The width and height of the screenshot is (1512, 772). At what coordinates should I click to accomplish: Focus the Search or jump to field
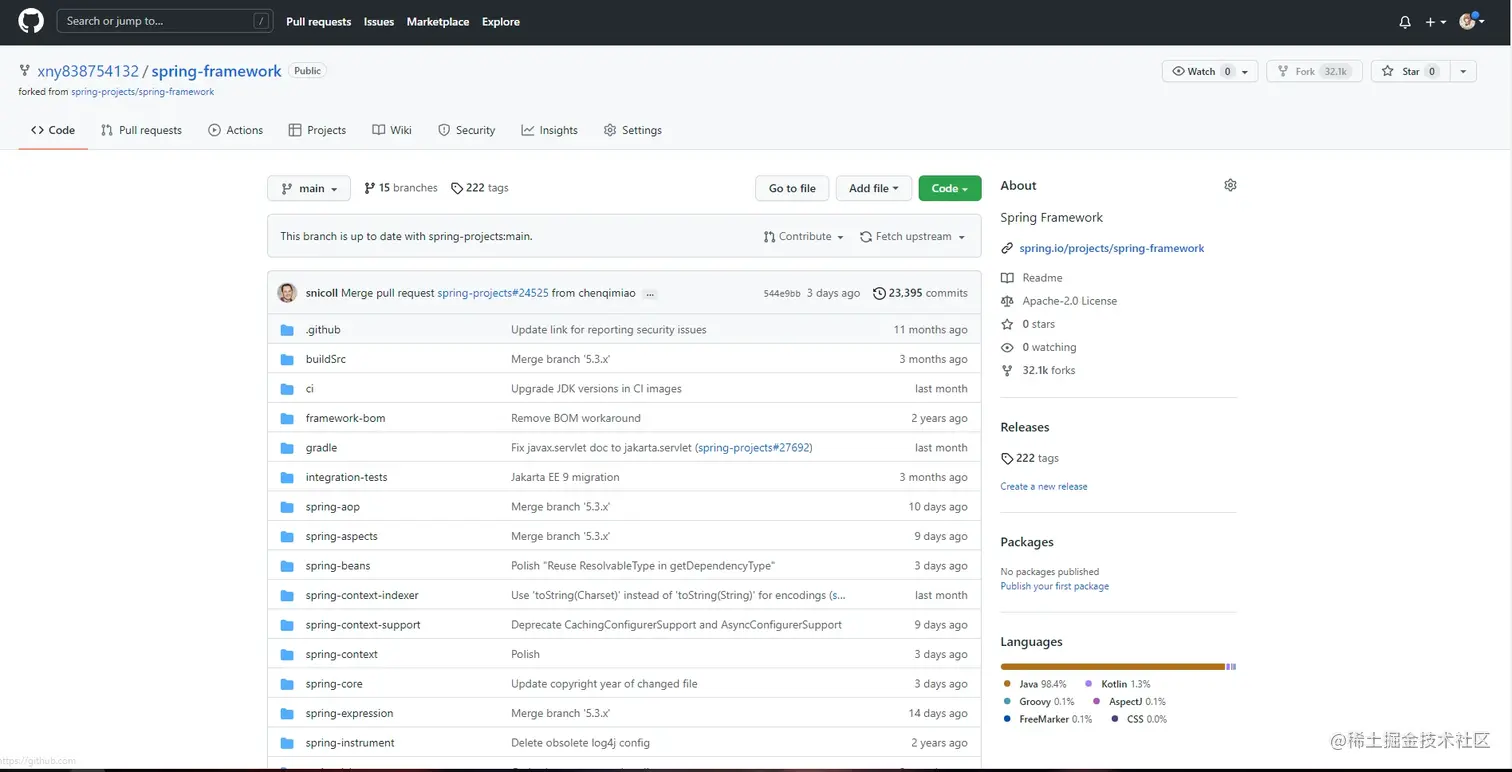tap(165, 21)
